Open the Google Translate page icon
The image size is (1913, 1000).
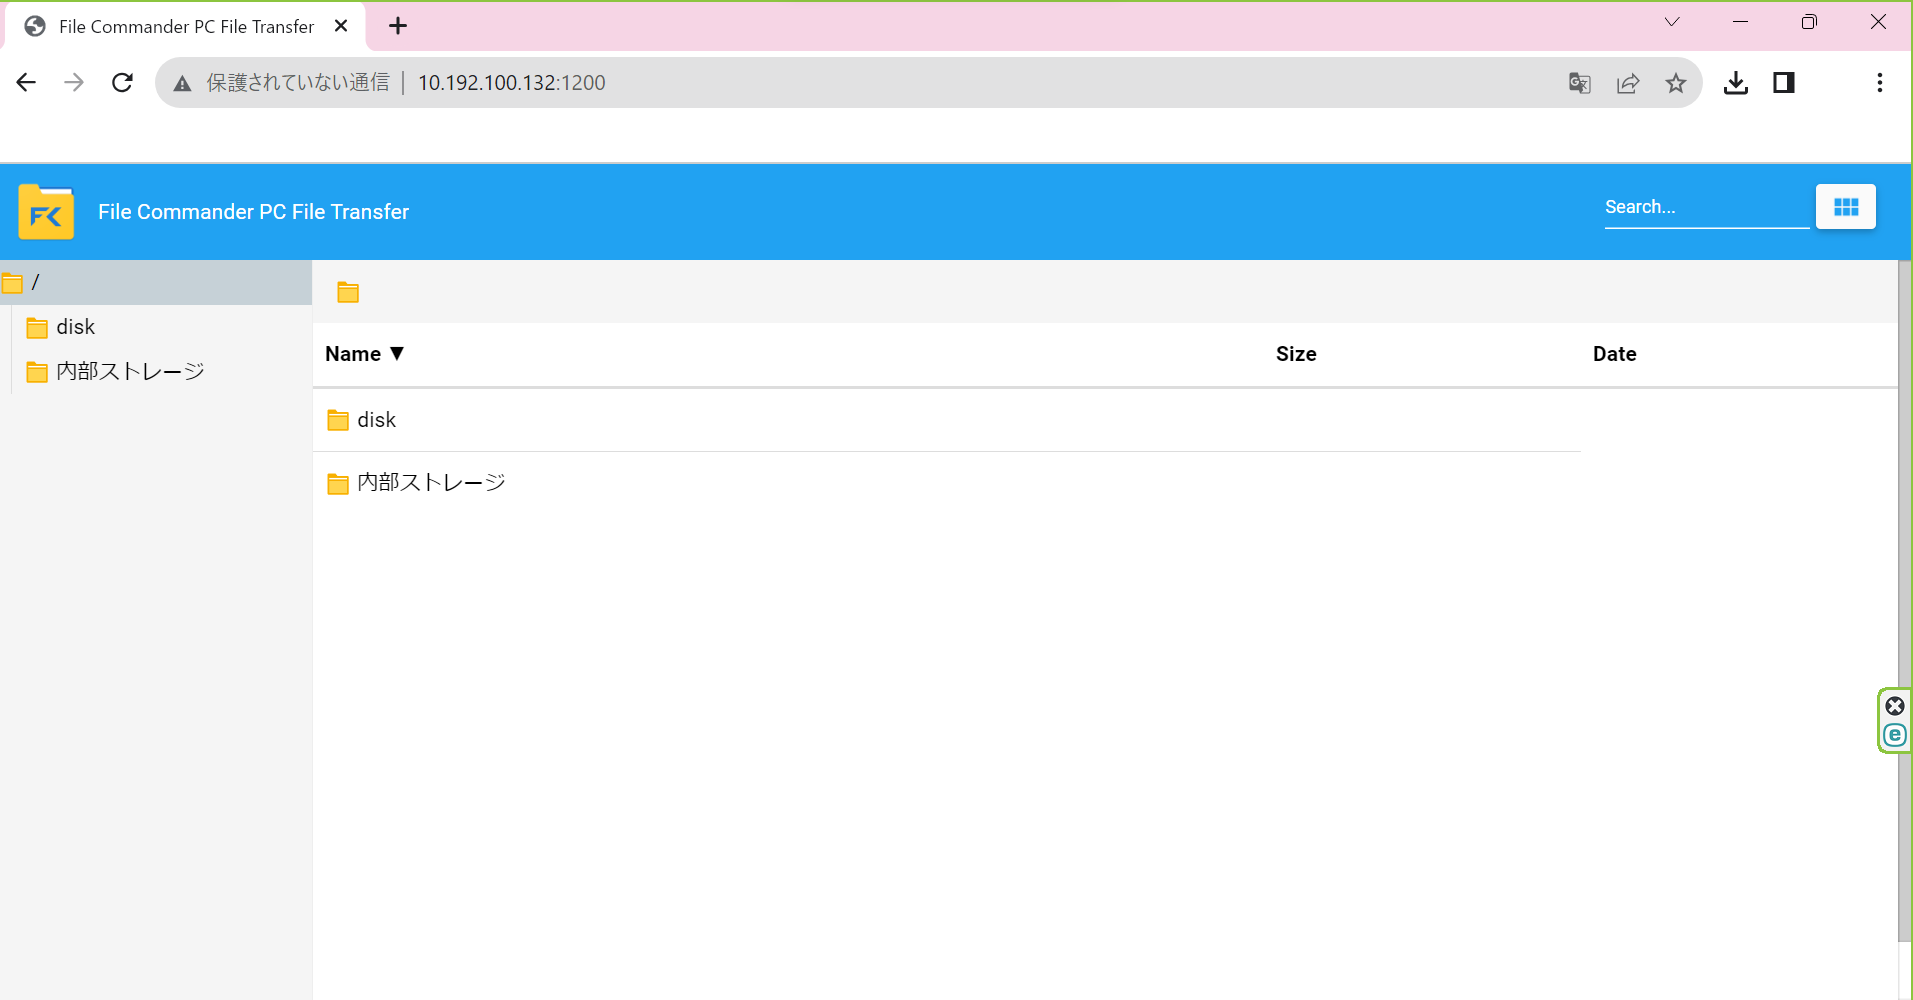(1579, 83)
